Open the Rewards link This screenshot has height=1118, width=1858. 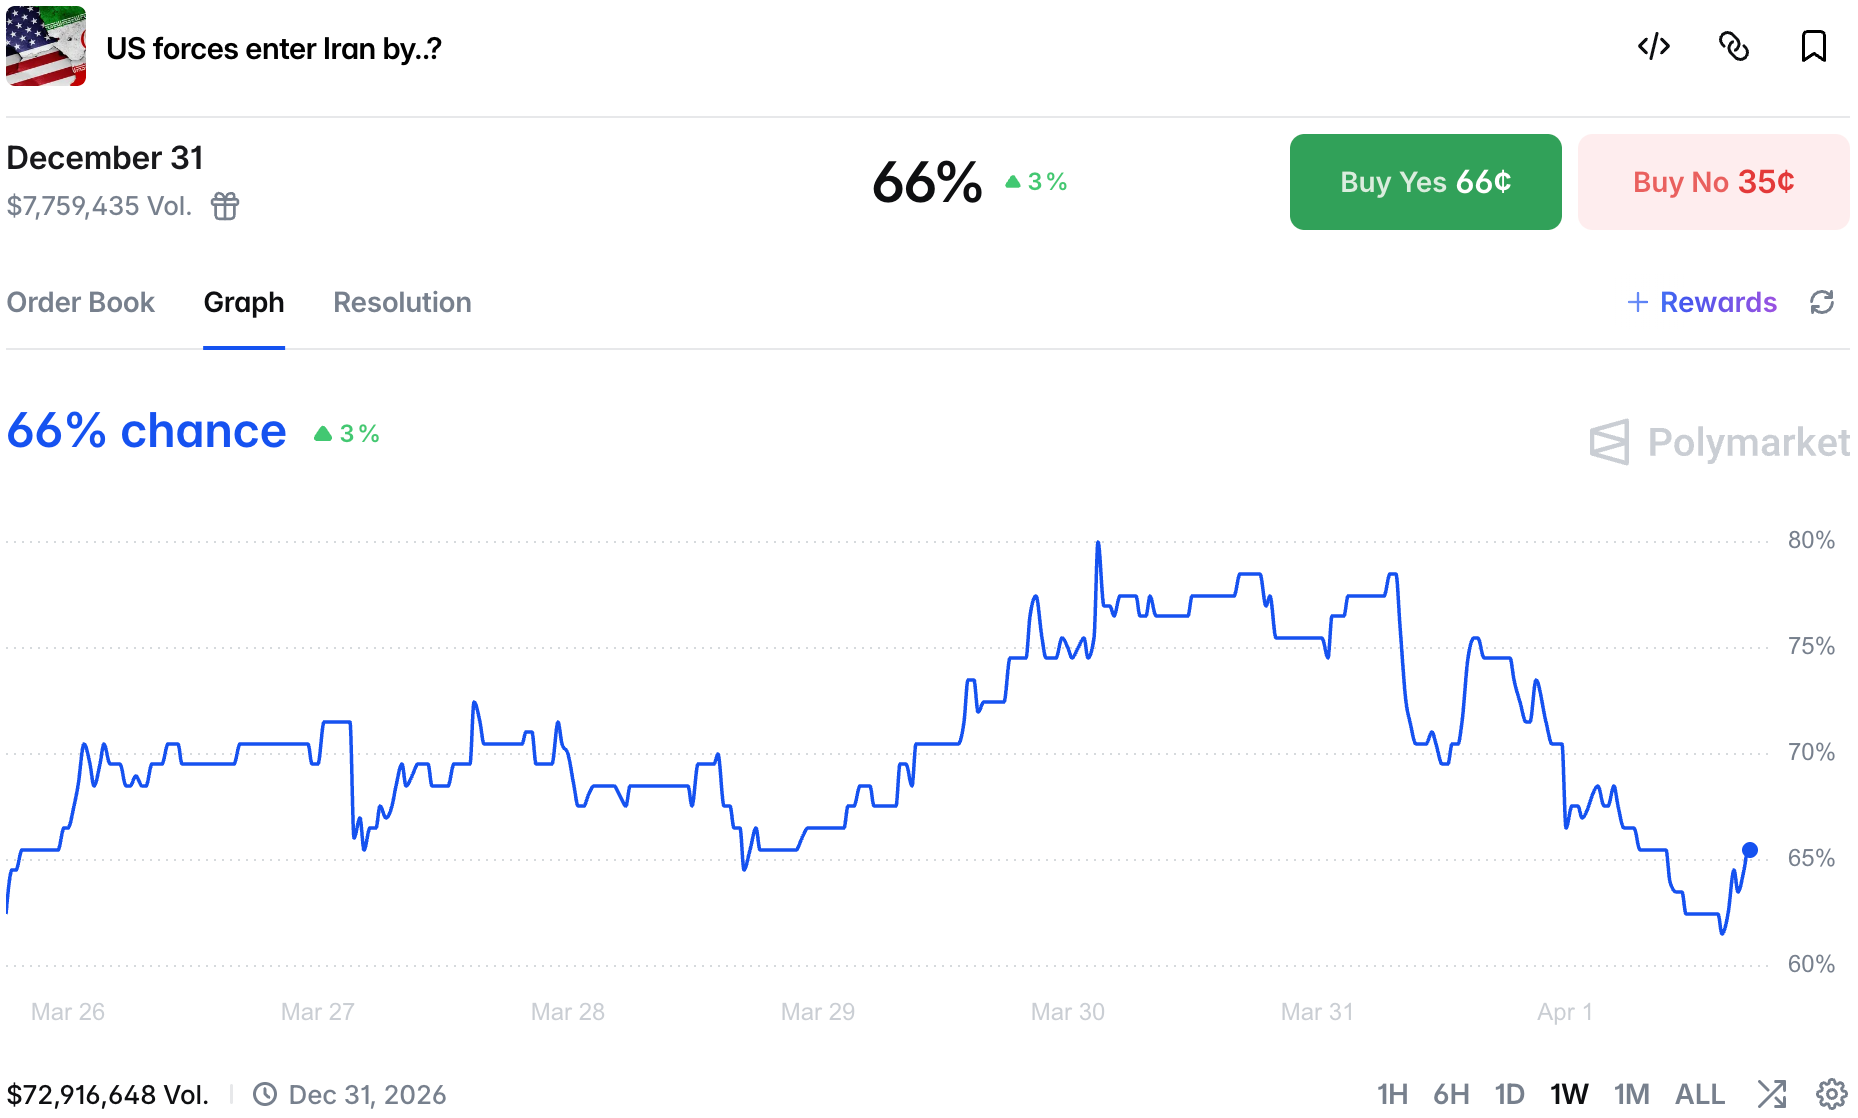[x=1702, y=302]
